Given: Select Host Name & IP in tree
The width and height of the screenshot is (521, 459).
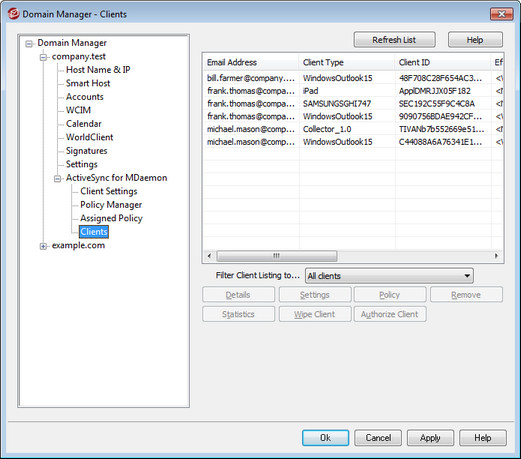Looking at the screenshot, I should pos(98,70).
